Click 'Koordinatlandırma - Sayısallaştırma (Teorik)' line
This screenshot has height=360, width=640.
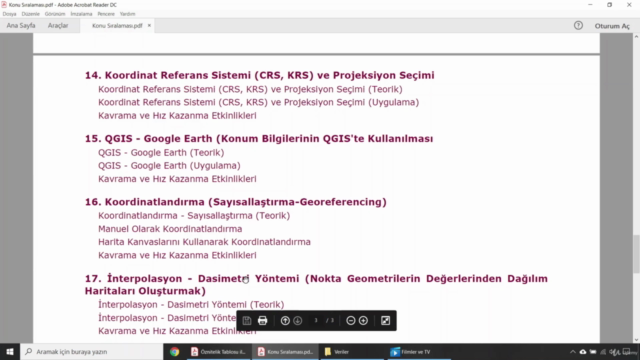pos(194,215)
